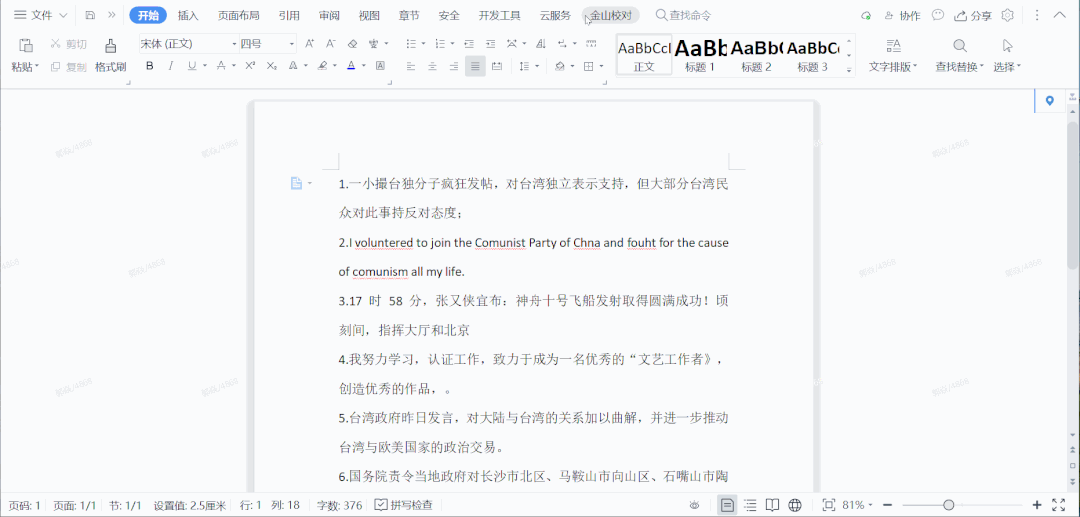Collapse the ribbon with the up chevron
The width and height of the screenshot is (1080, 517).
pyautogui.click(x=1060, y=15)
